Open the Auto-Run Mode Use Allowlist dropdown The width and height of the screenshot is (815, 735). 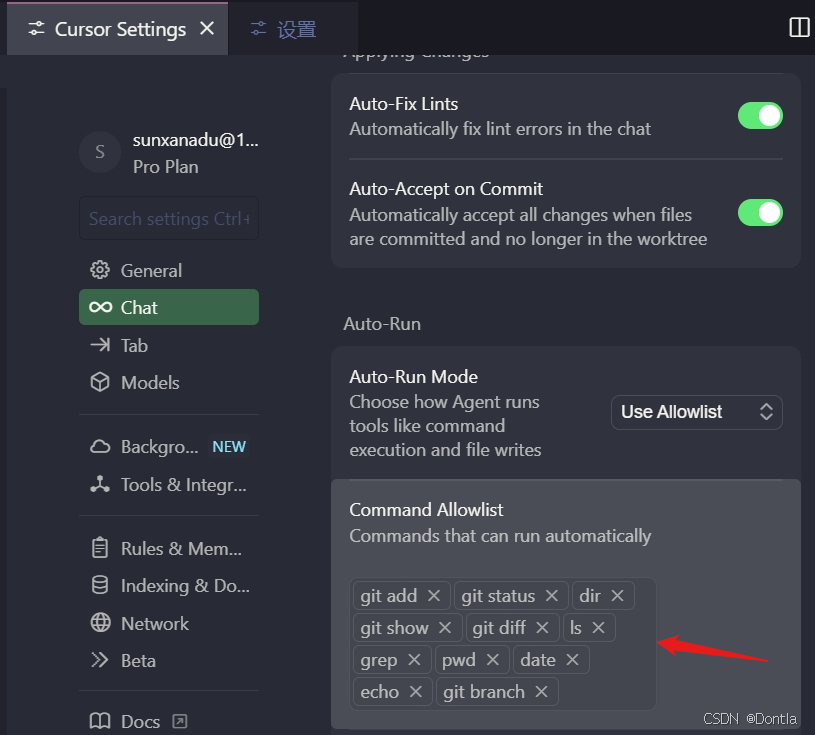tap(696, 412)
